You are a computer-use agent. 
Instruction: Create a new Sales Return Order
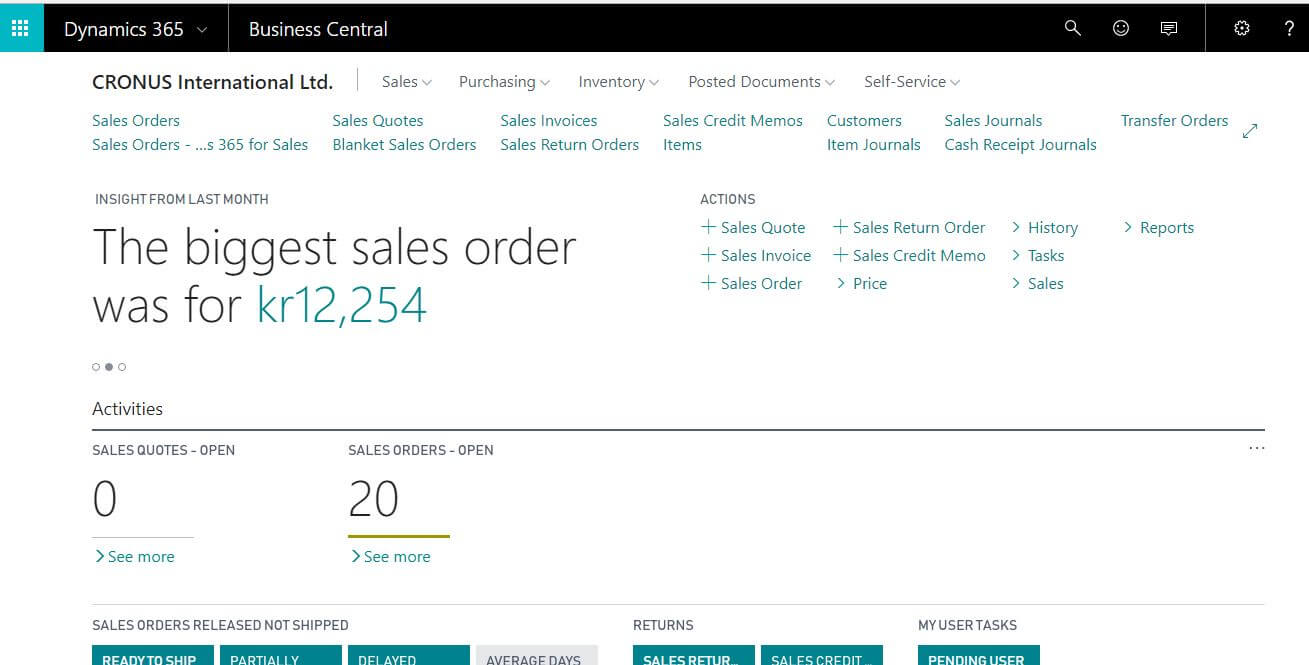pos(909,228)
